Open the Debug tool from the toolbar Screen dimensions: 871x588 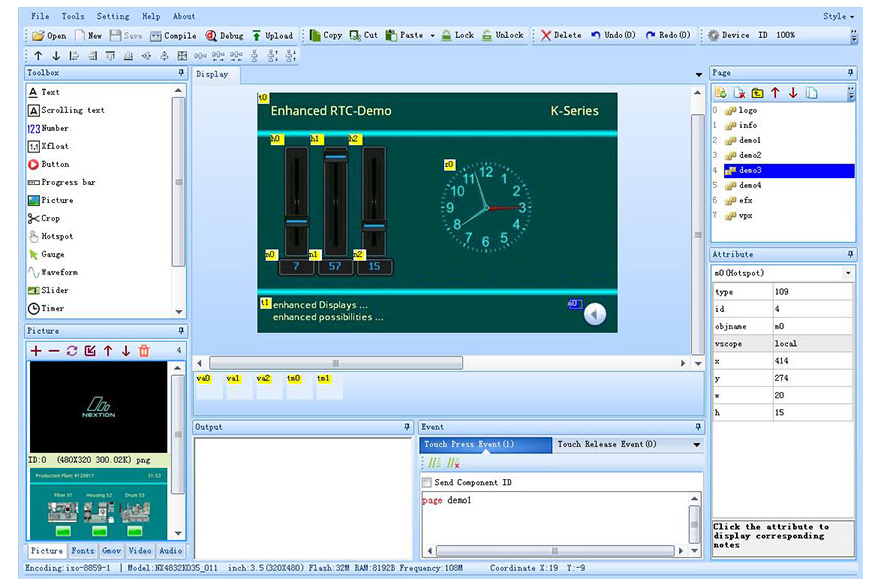tap(224, 35)
